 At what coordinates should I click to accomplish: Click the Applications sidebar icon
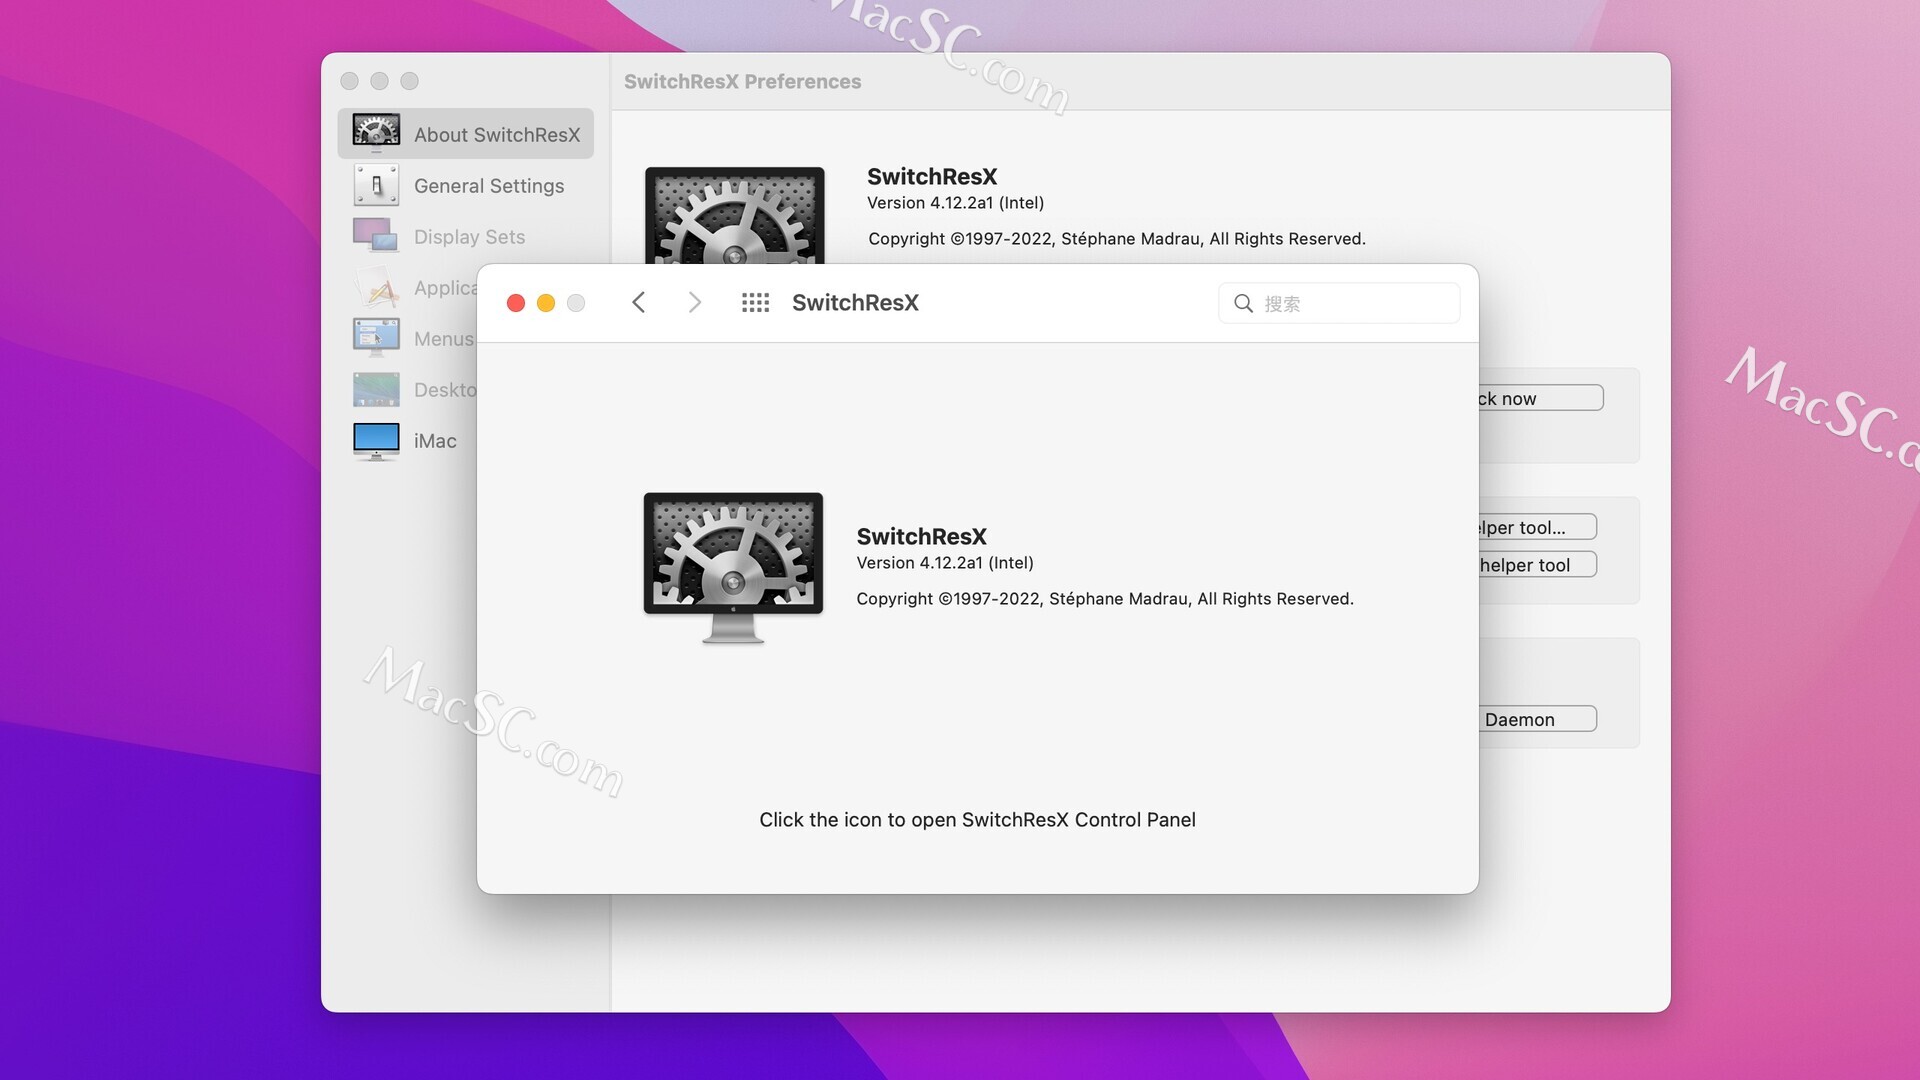pyautogui.click(x=376, y=287)
